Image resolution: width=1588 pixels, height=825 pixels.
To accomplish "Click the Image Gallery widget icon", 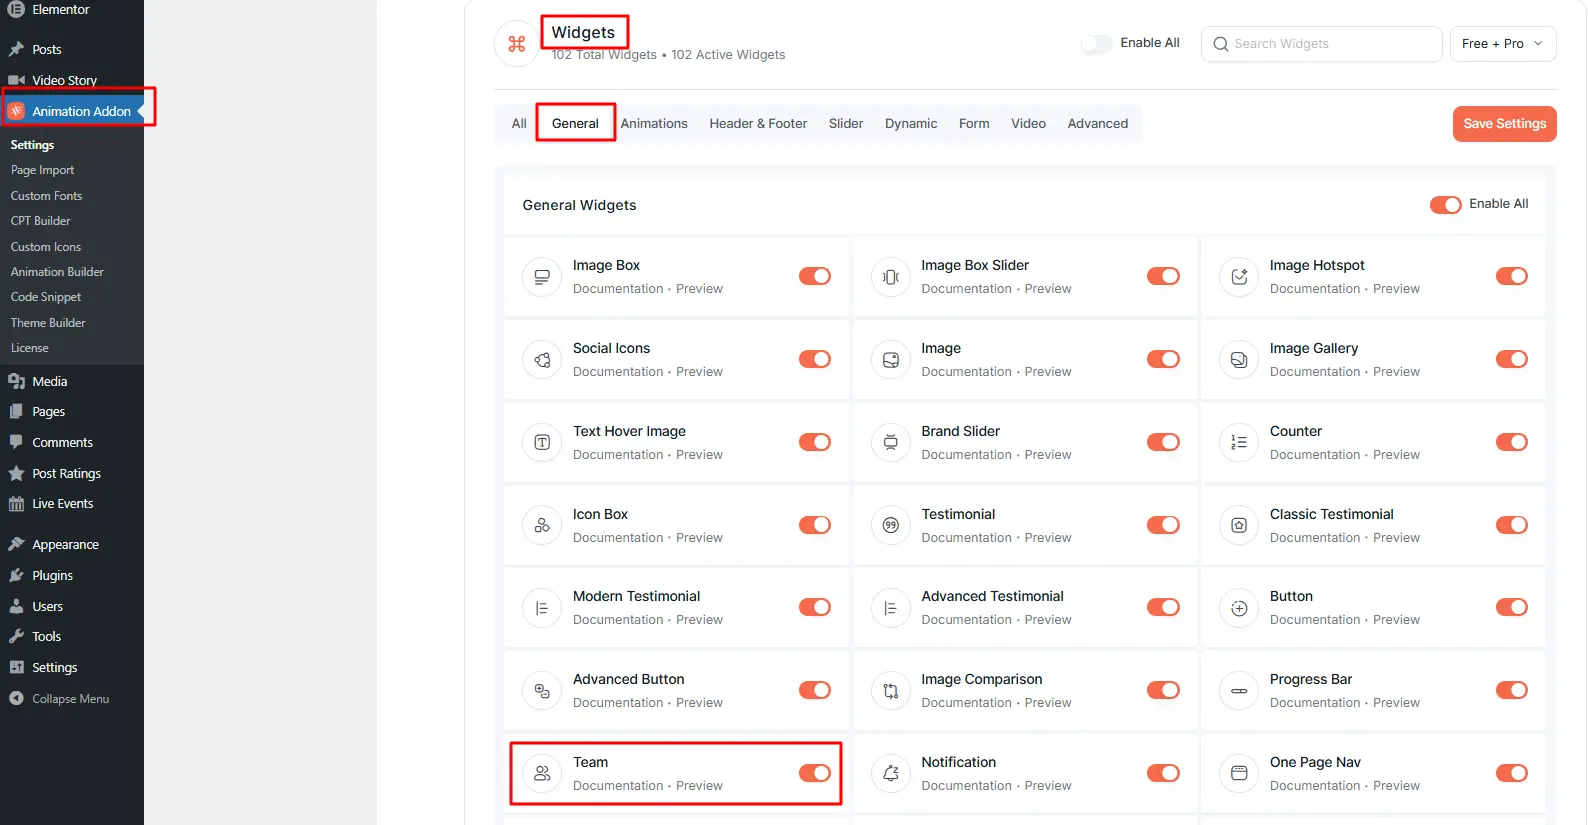I will pos(1239,360).
